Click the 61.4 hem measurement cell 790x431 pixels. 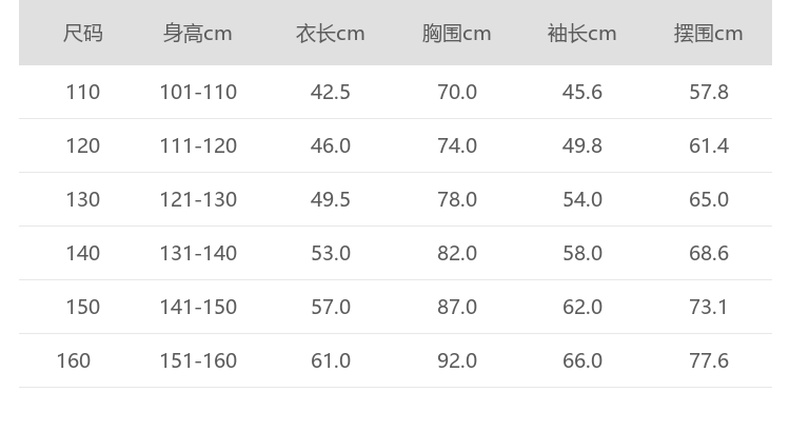click(x=709, y=146)
